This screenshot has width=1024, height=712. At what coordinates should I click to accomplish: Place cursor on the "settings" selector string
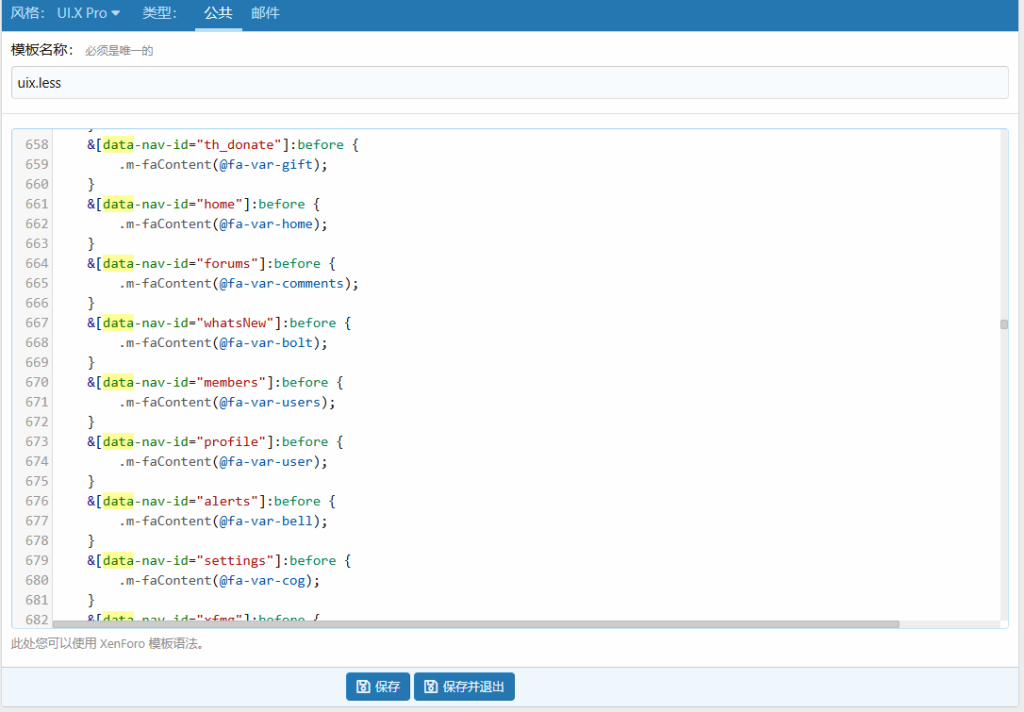[238, 561]
